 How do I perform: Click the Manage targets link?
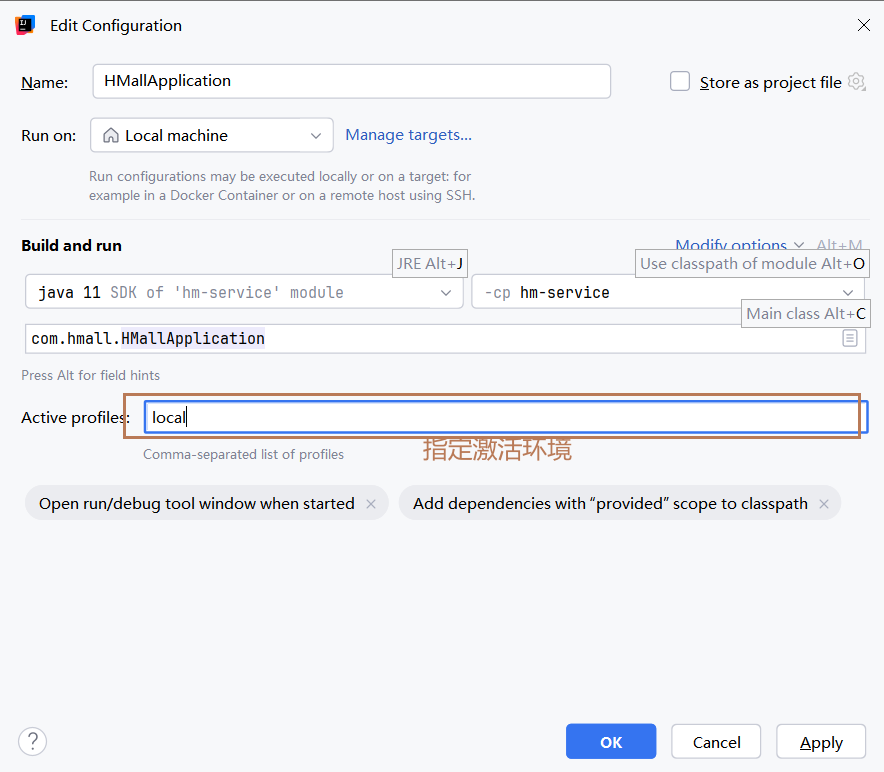coord(408,135)
